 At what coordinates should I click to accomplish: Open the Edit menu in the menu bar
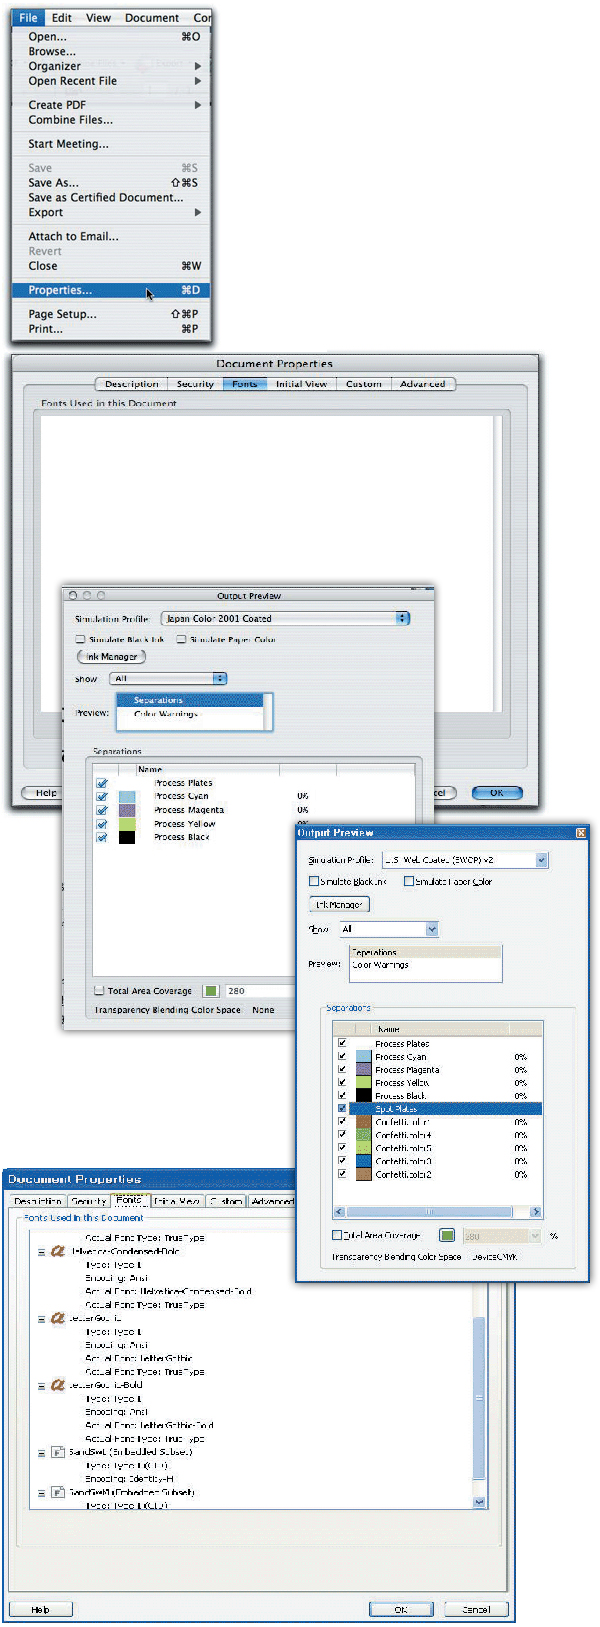(x=62, y=17)
